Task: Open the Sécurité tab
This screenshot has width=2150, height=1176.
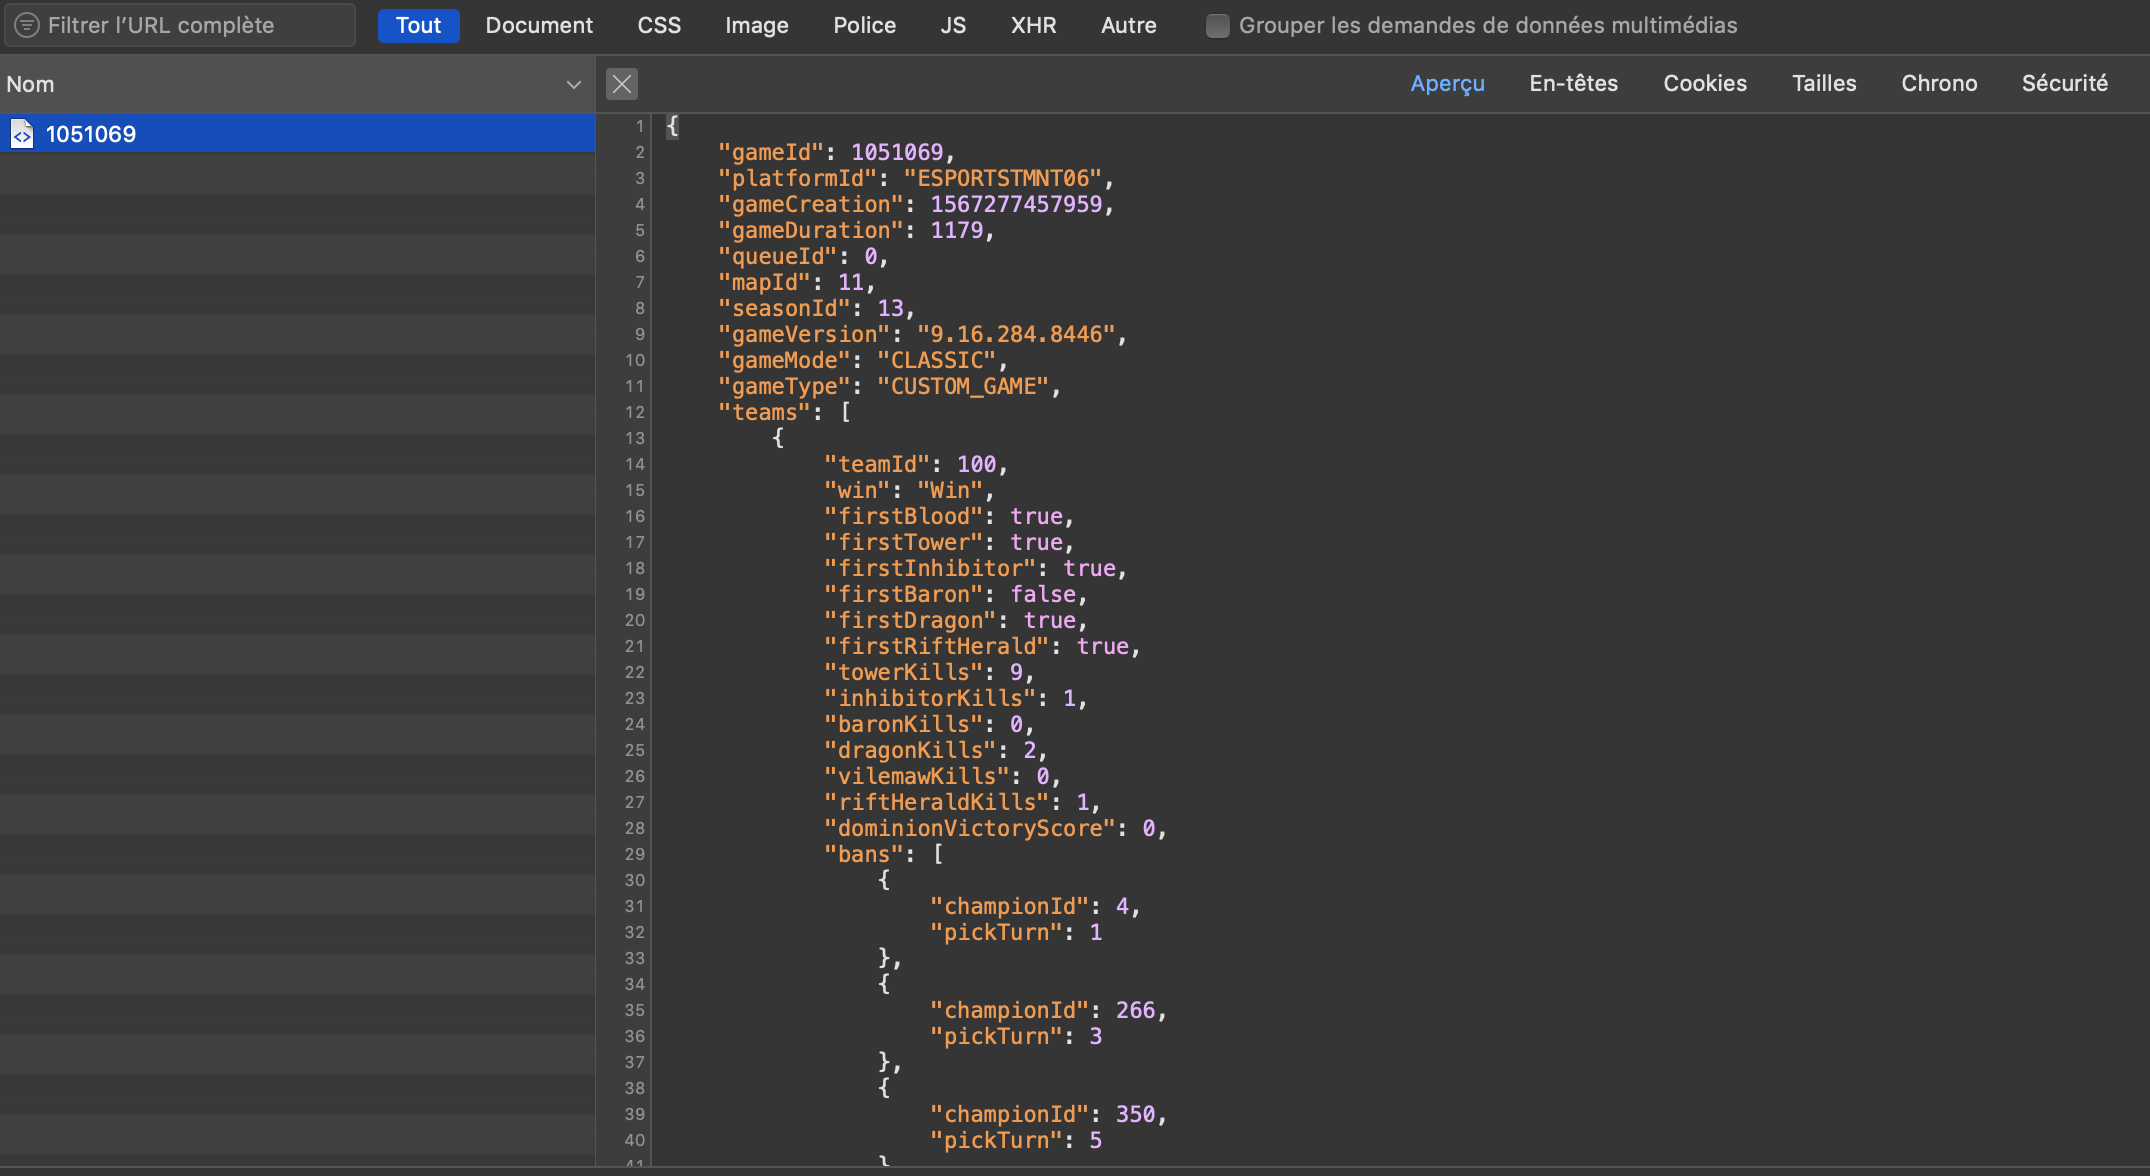Action: coord(2064,84)
